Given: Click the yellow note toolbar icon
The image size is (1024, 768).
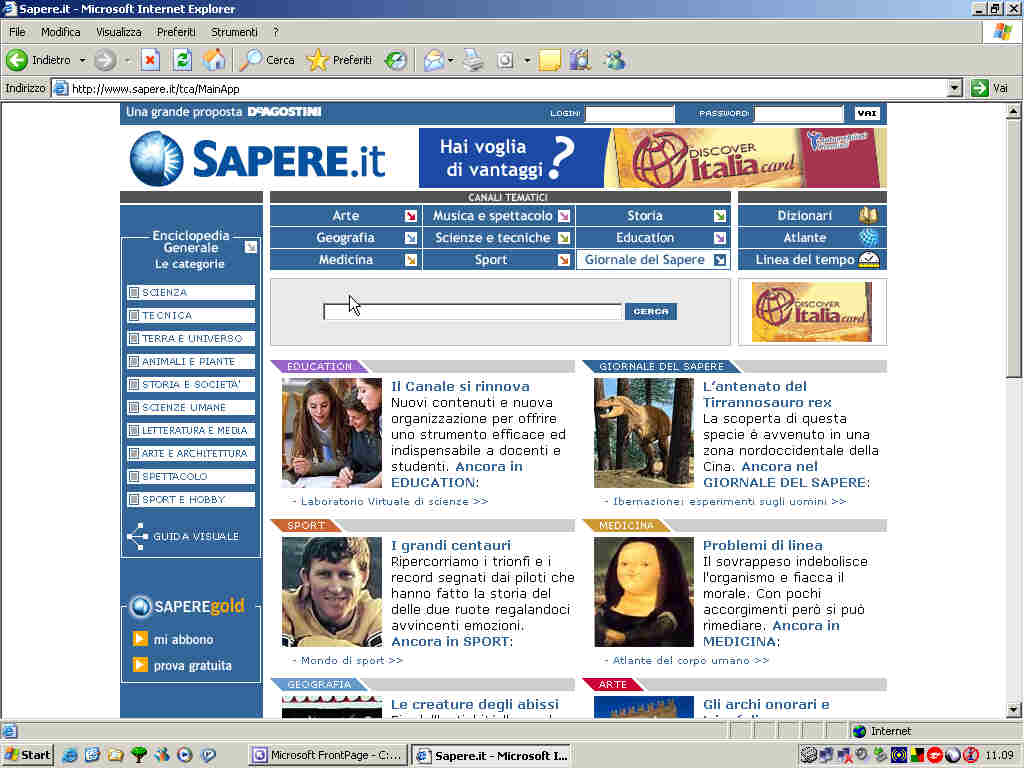Looking at the screenshot, I should [x=549, y=60].
